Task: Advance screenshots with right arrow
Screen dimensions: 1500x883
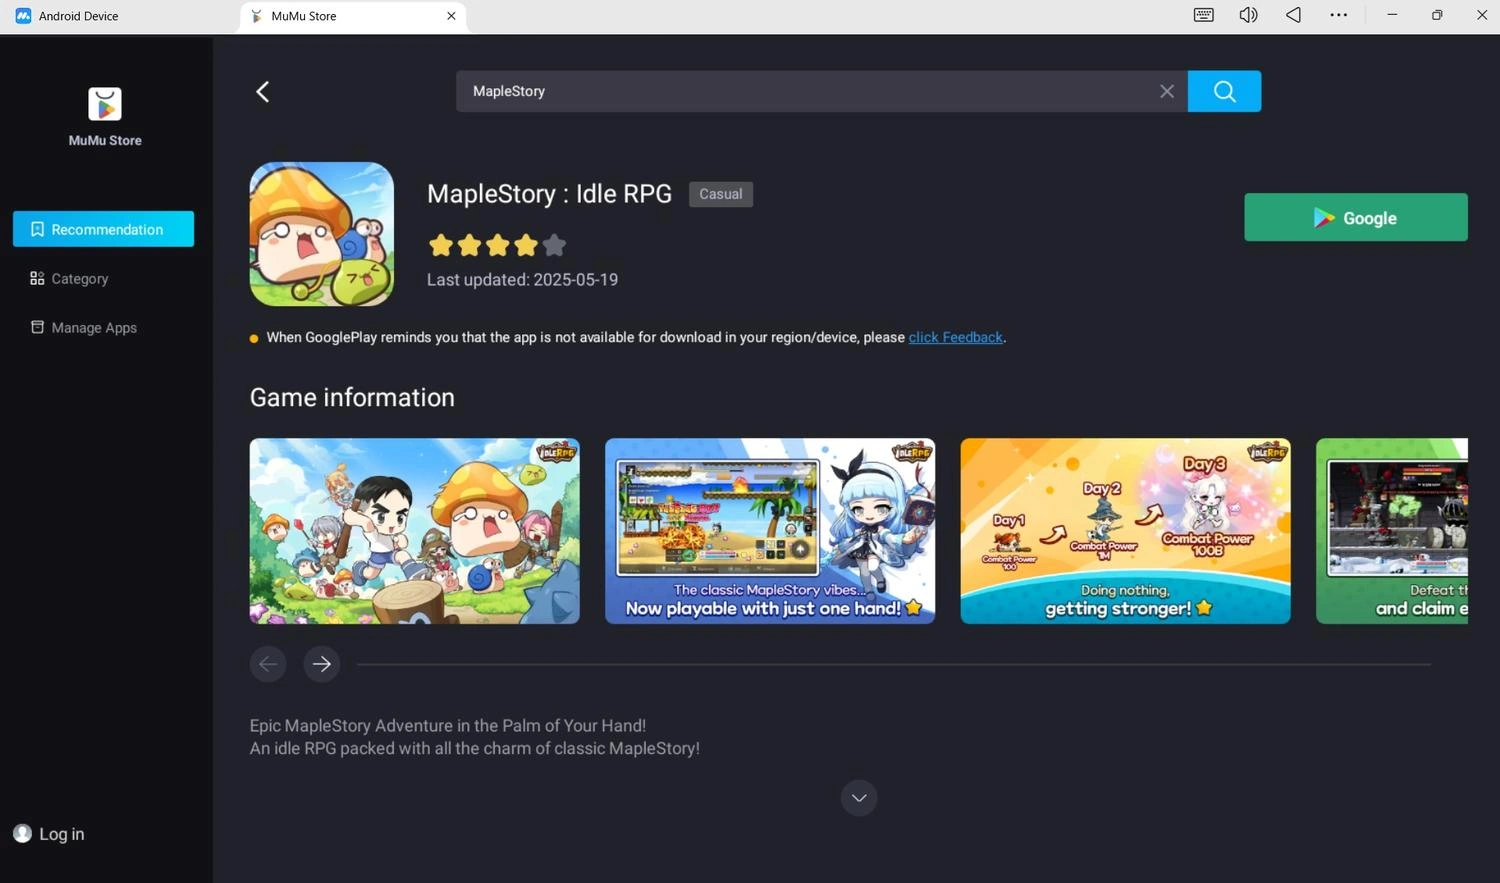Action: coord(321,663)
